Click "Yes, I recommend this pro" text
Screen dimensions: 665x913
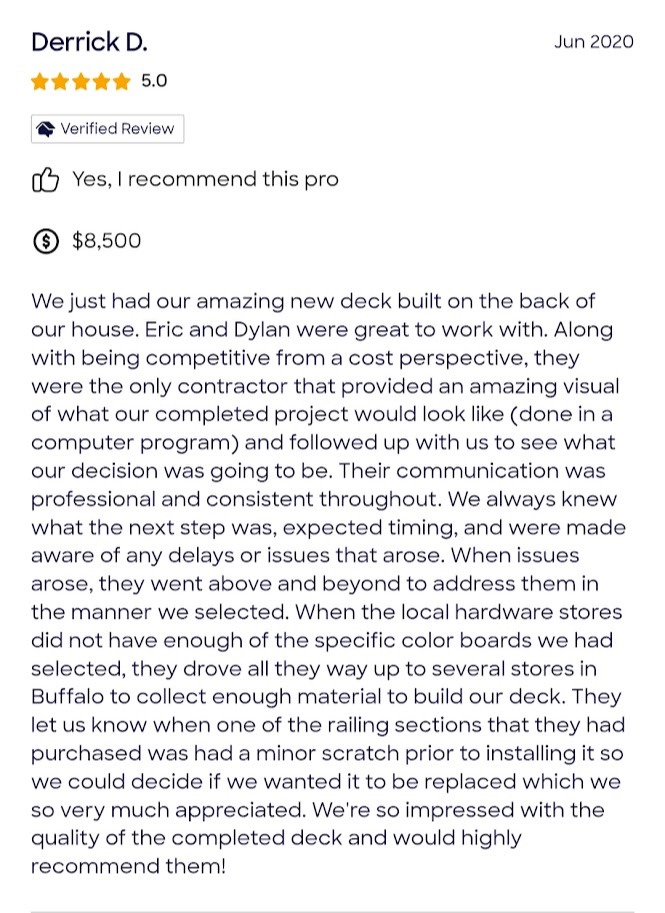coord(205,180)
